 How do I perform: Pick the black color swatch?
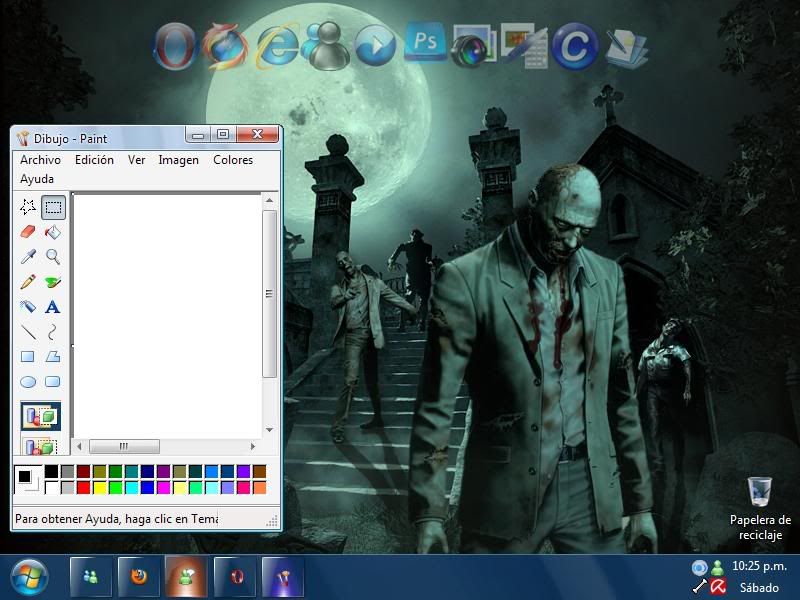click(x=52, y=471)
